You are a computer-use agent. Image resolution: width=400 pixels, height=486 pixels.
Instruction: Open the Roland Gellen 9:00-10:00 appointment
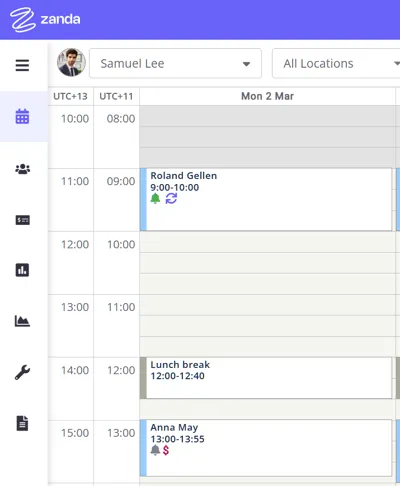[266, 199]
